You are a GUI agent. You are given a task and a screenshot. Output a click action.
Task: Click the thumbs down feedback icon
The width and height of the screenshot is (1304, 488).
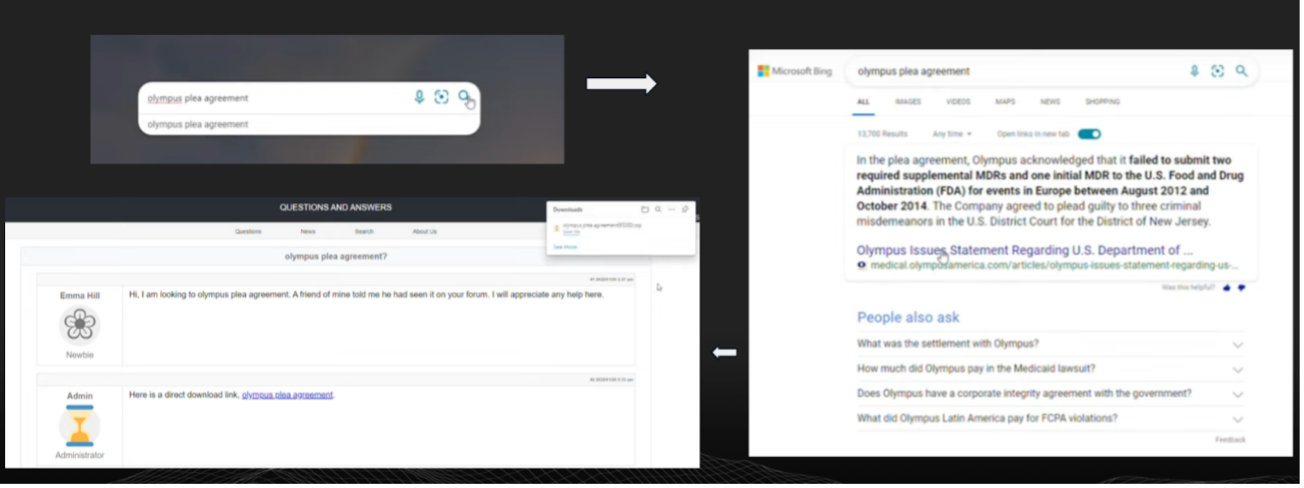[x=1242, y=288]
